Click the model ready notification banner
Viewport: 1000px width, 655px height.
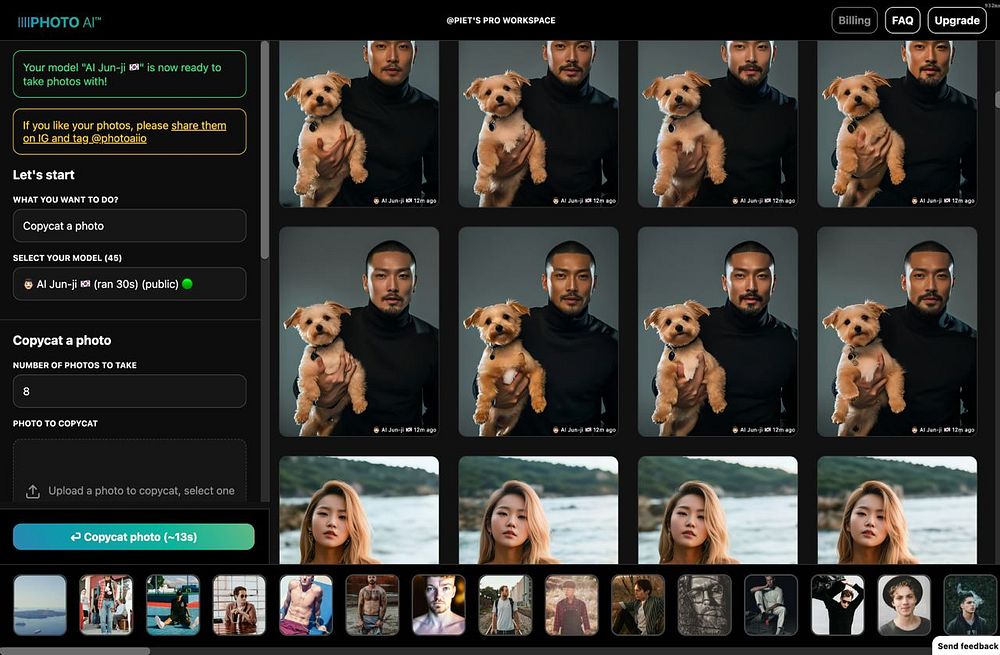[x=129, y=74]
